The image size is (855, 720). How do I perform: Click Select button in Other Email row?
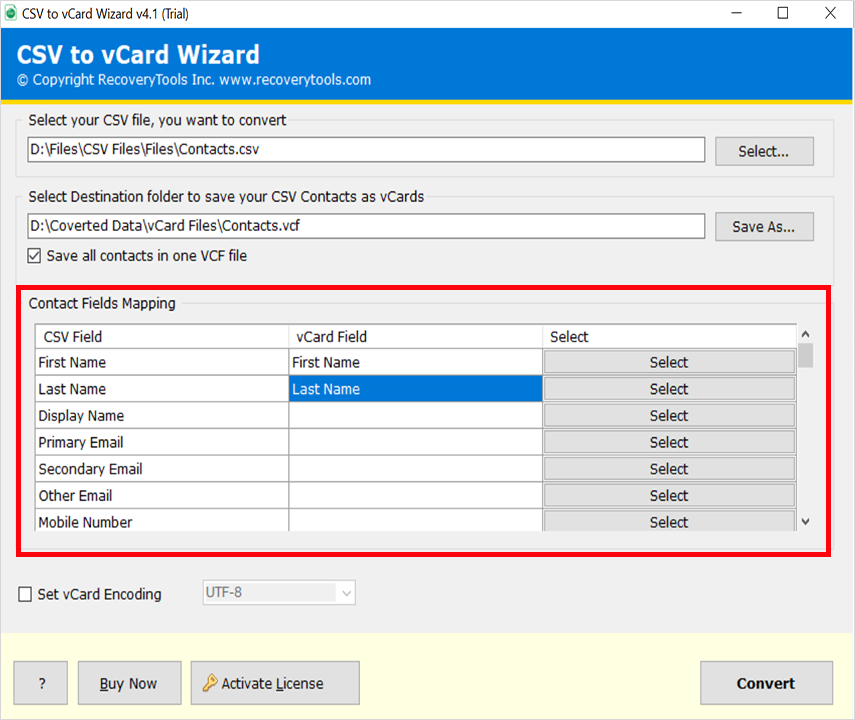(x=669, y=496)
